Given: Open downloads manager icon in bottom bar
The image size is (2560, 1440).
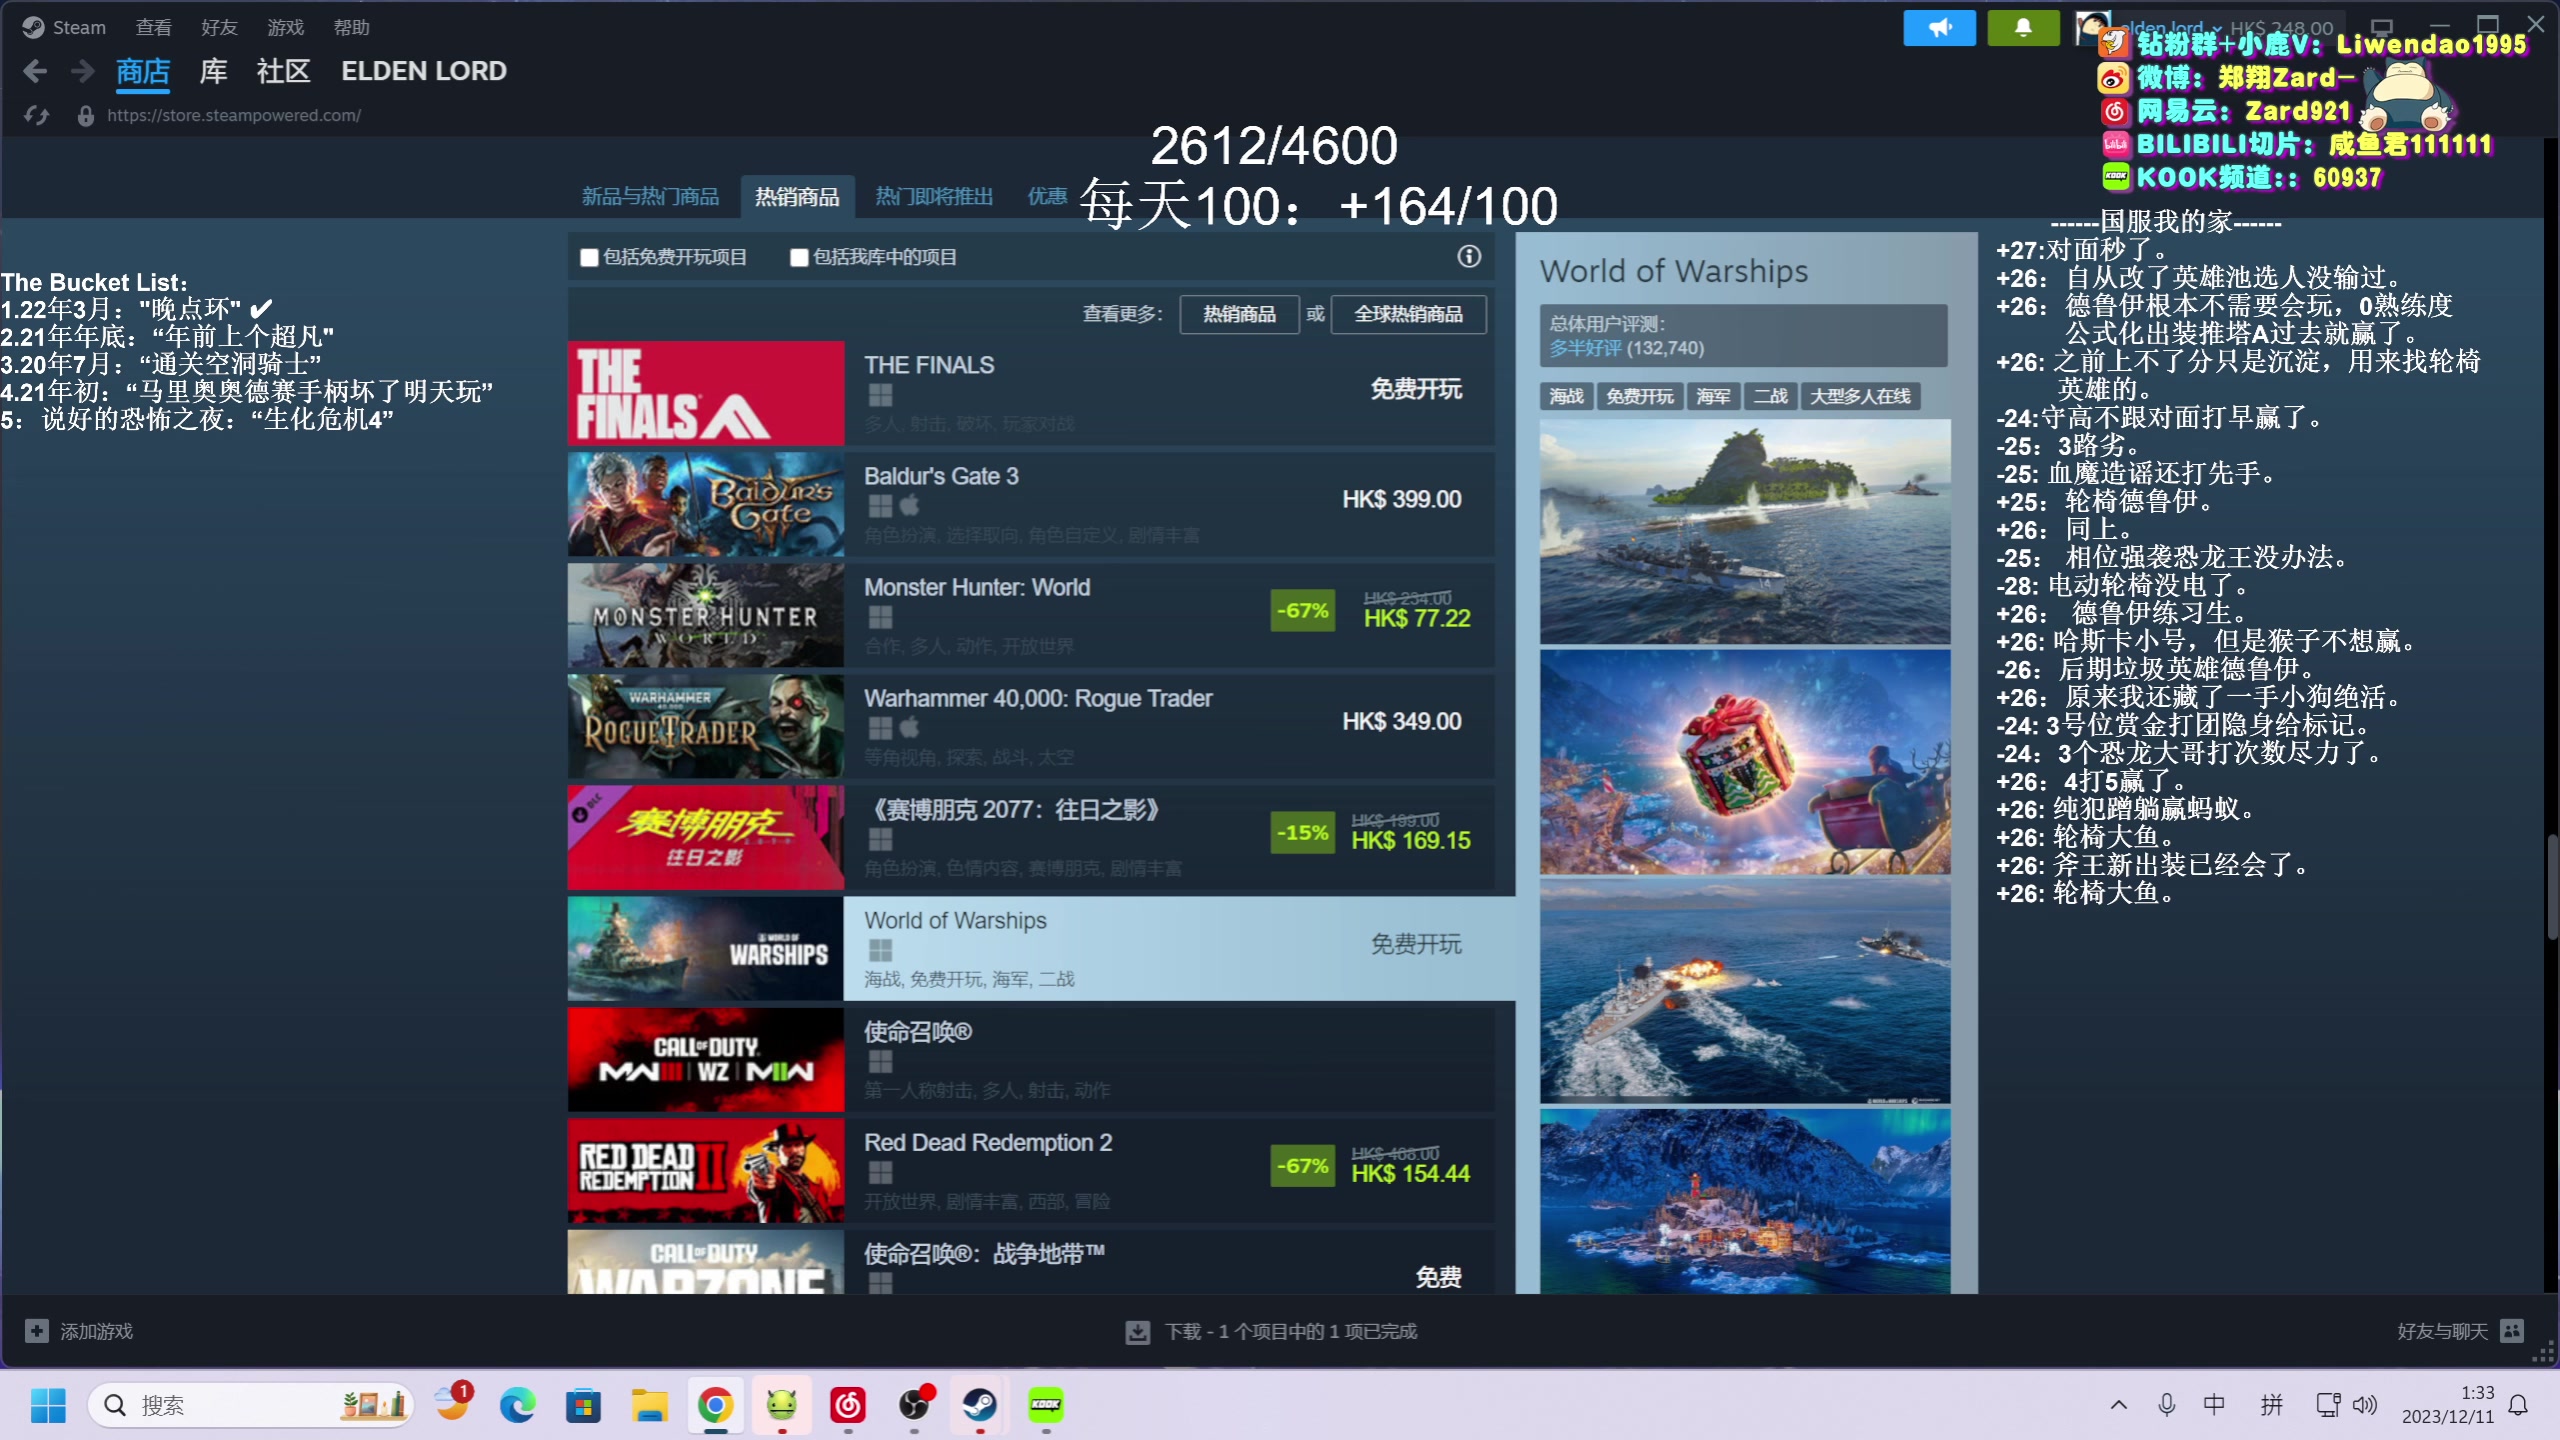Looking at the screenshot, I should (1137, 1332).
